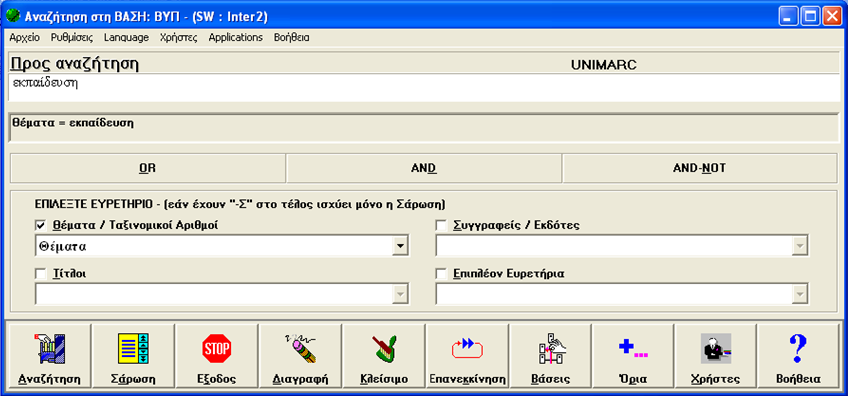Click the AND operator button
848x396 pixels.
tap(424, 168)
